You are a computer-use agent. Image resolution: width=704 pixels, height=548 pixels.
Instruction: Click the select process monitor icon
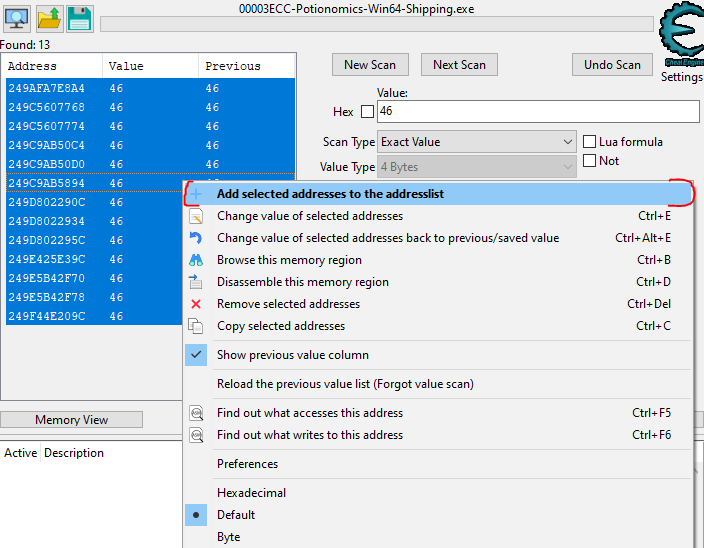click(x=17, y=18)
